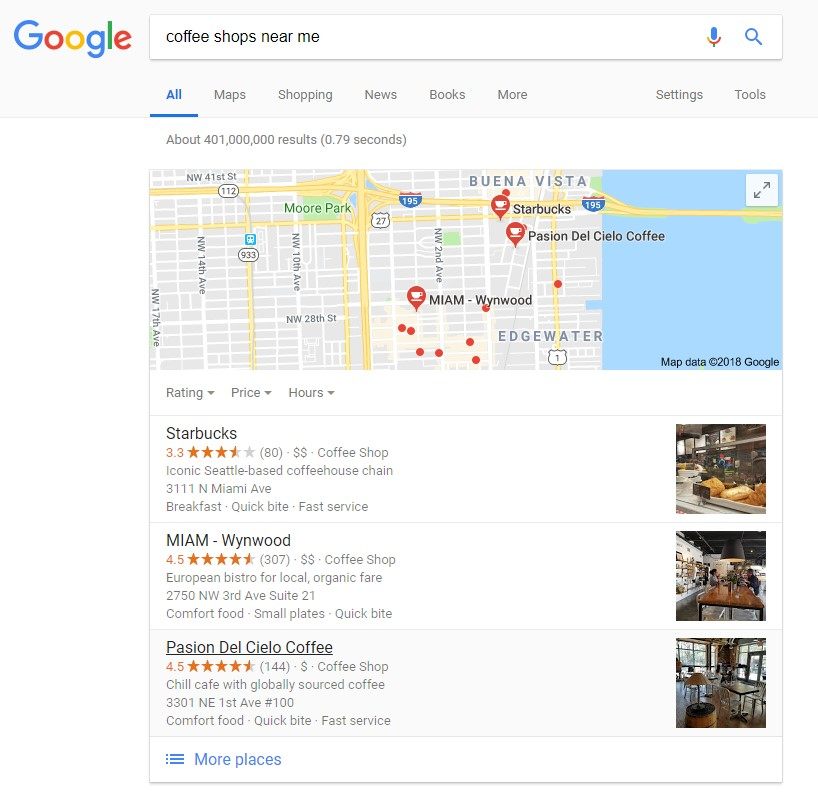Switch to the Shopping tab
818x810 pixels.
coord(305,94)
